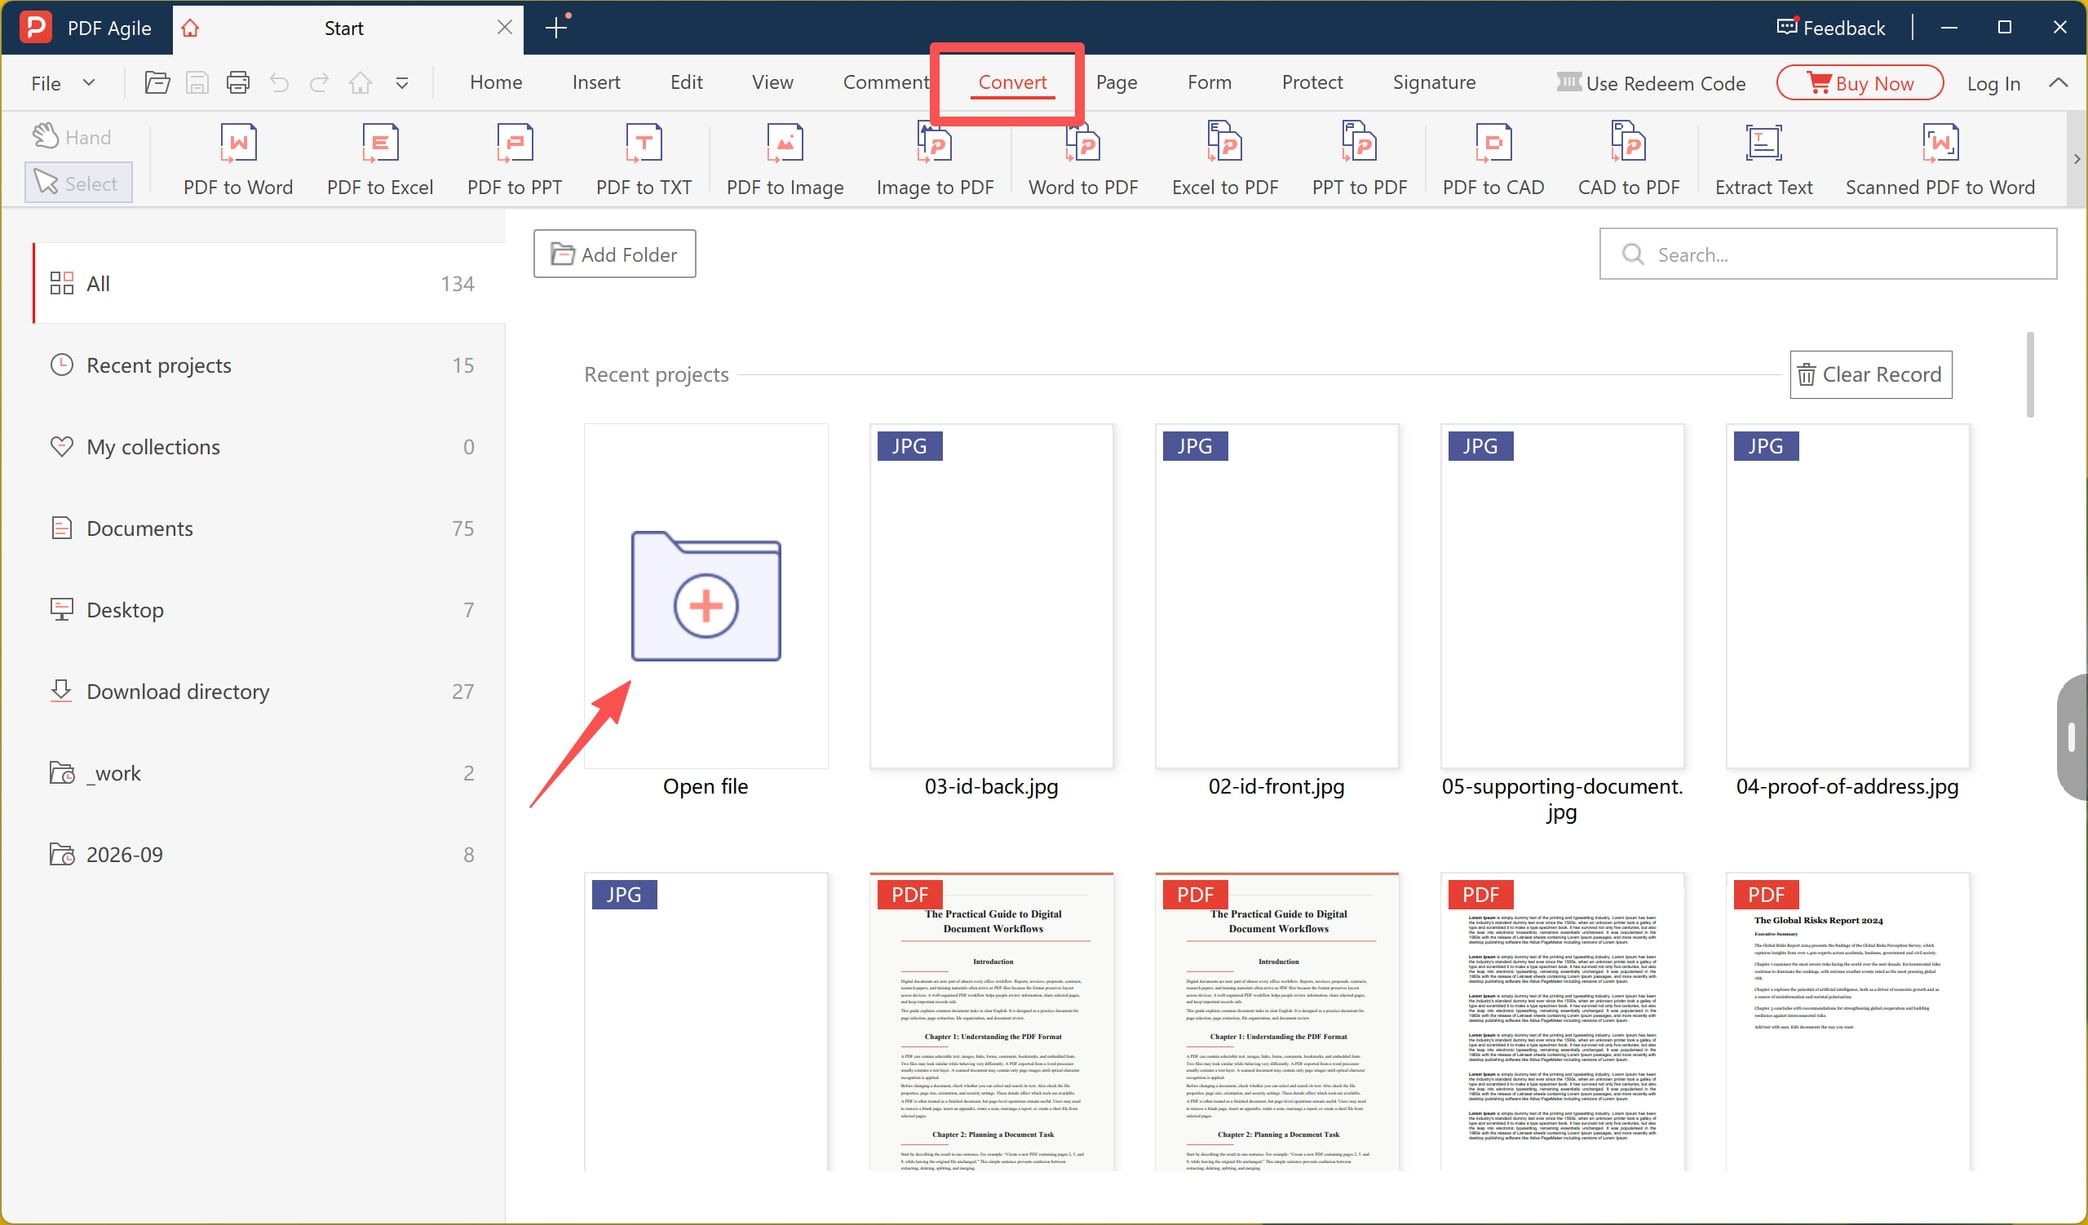Collapse the ribbon with the chevron
Image resolution: width=2088 pixels, height=1225 pixels.
point(2058,83)
